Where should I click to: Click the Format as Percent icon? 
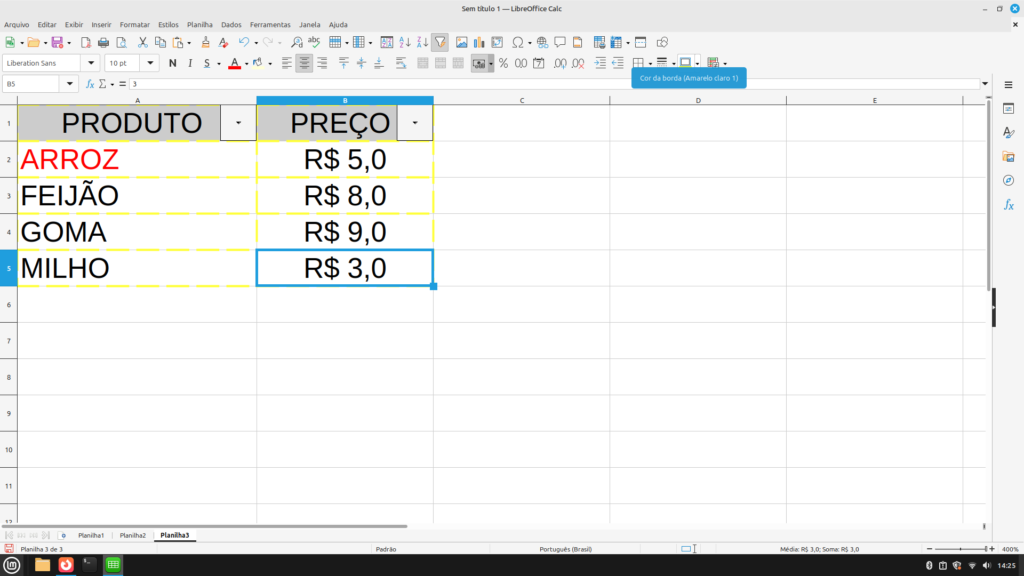point(504,63)
